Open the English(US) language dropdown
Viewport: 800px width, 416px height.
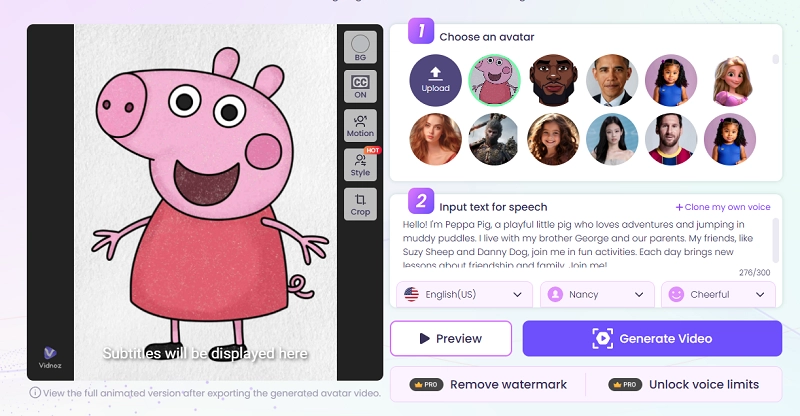pyautogui.click(x=464, y=295)
